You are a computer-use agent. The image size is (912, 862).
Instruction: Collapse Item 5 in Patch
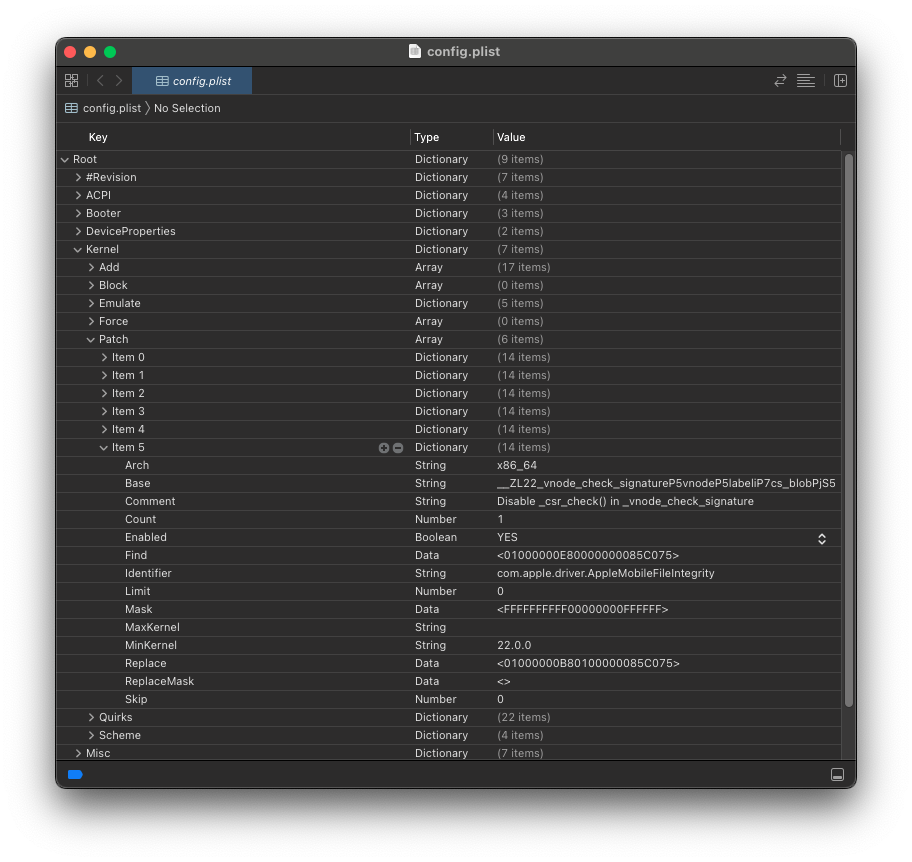[104, 448]
